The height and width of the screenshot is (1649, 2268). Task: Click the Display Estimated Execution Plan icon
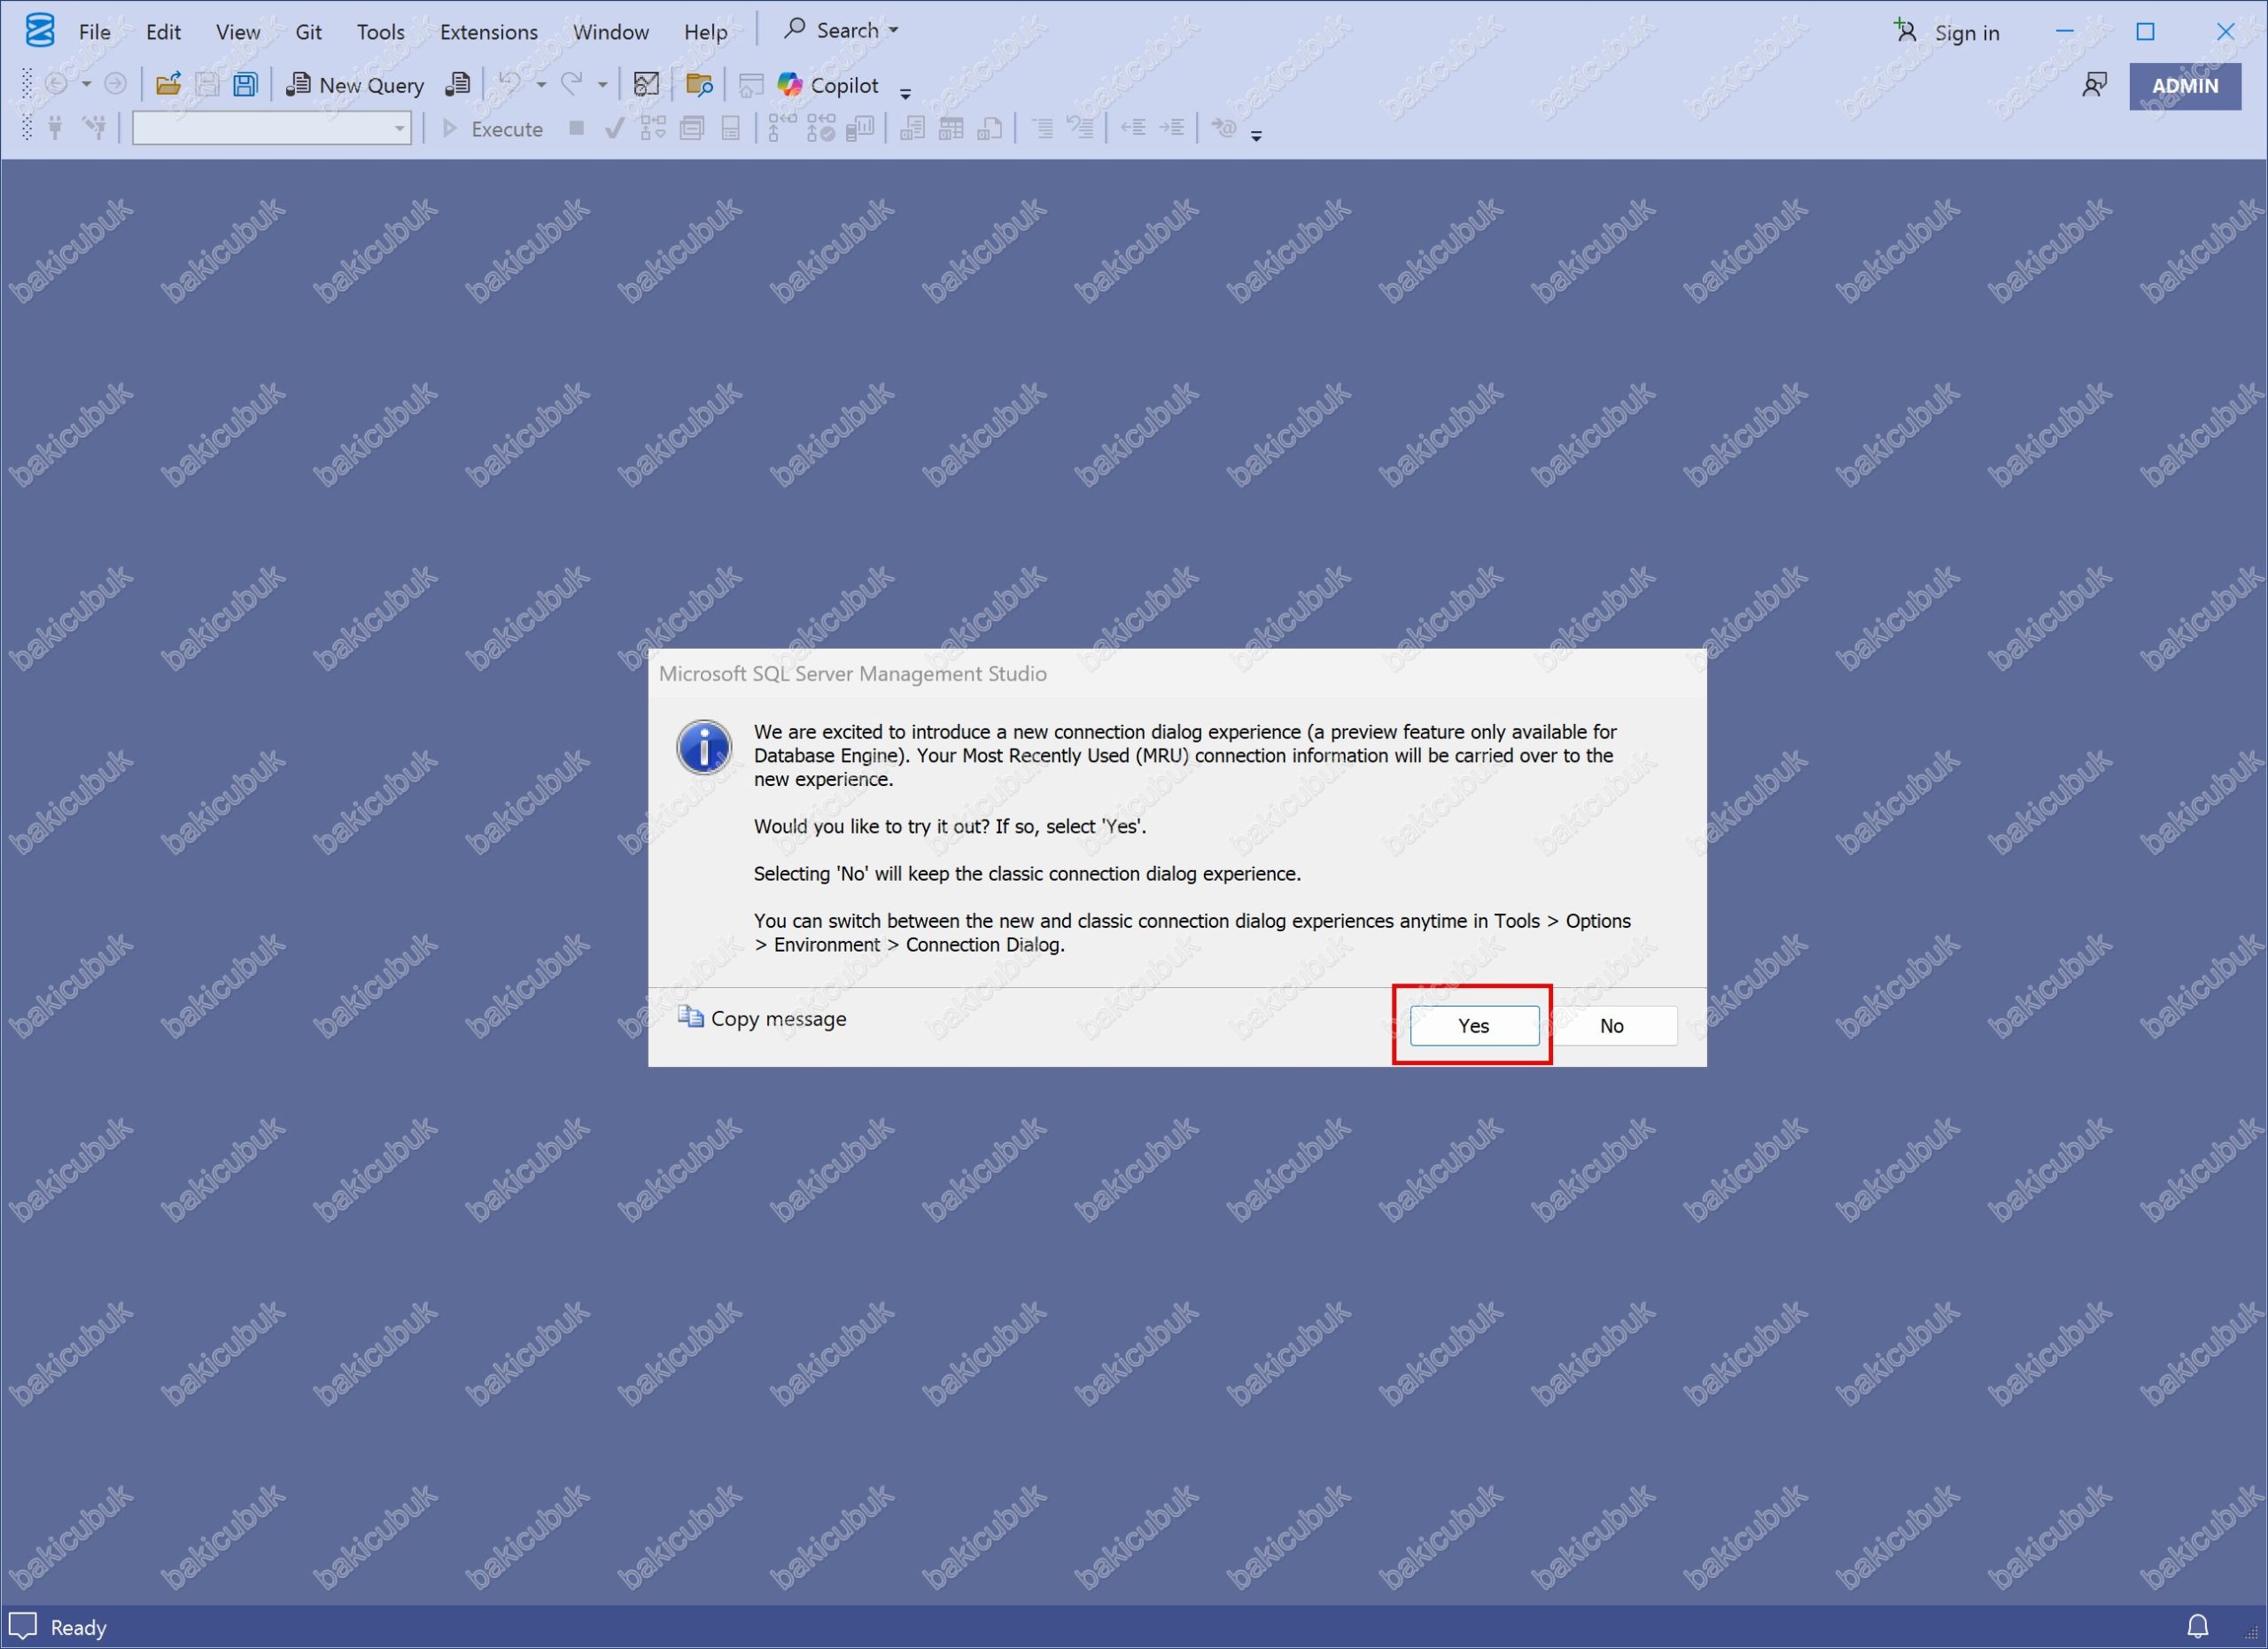point(653,128)
